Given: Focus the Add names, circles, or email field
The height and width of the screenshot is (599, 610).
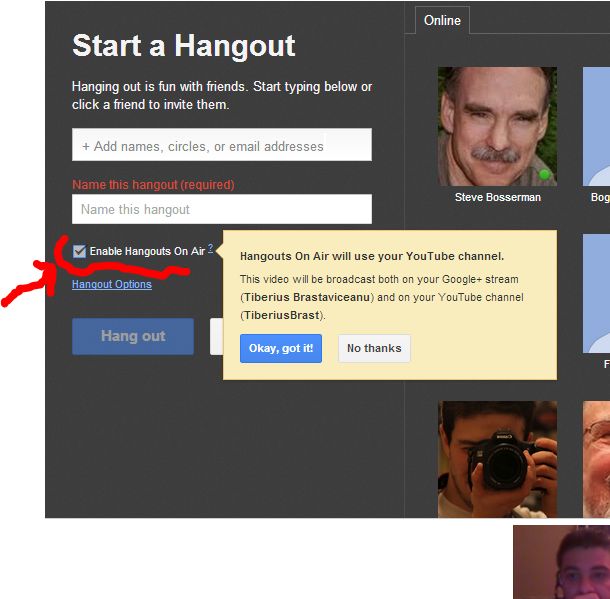Looking at the screenshot, I should pos(222,145).
